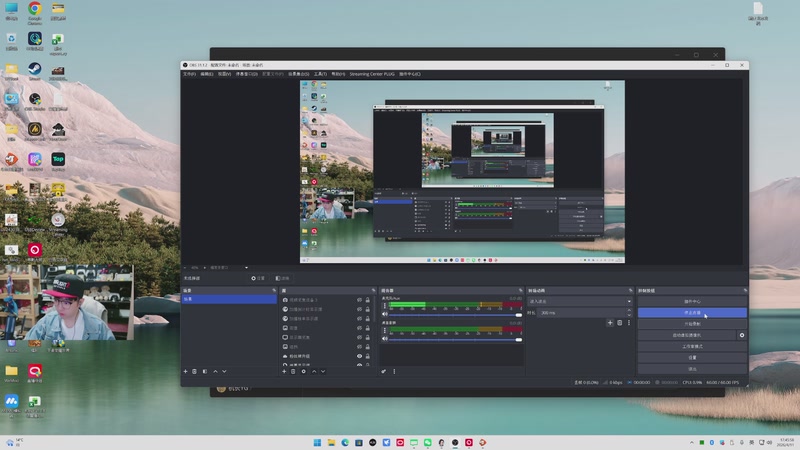The width and height of the screenshot is (800, 450).
Task: Move the scene up with the arrow
Action: tap(215, 371)
